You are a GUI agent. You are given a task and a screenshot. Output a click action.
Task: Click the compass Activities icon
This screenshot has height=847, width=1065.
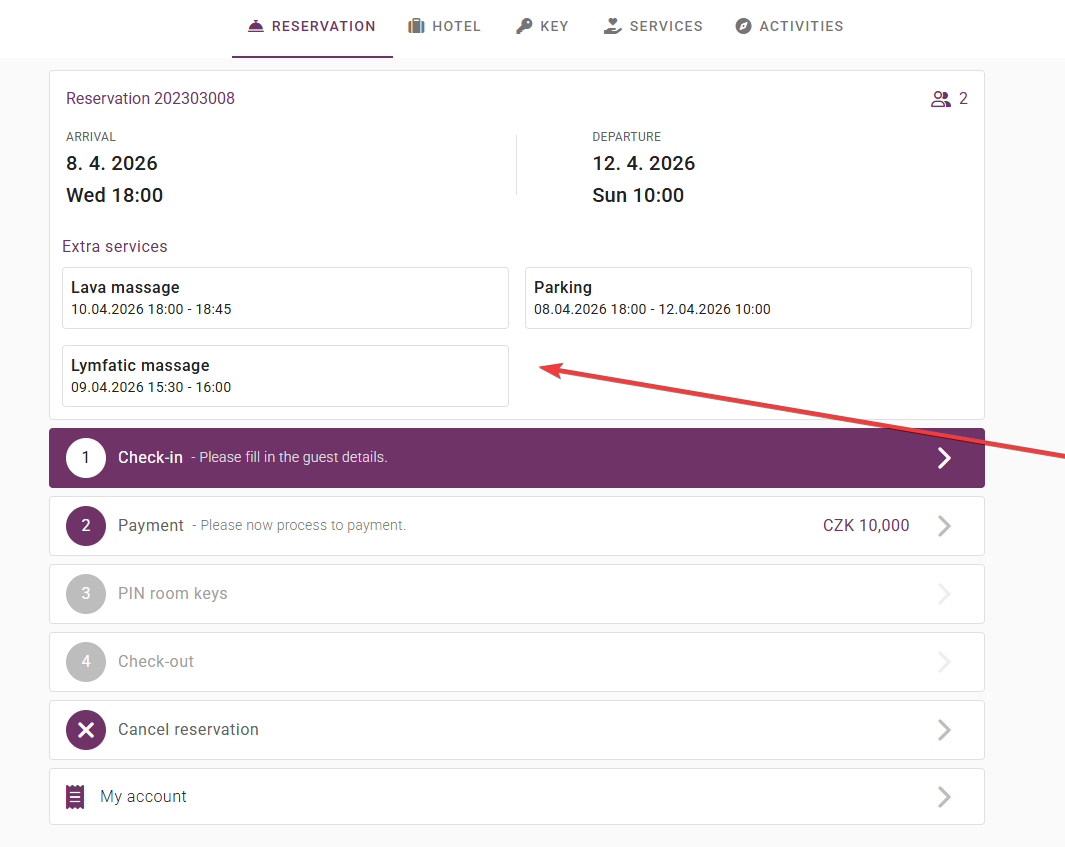coord(743,26)
